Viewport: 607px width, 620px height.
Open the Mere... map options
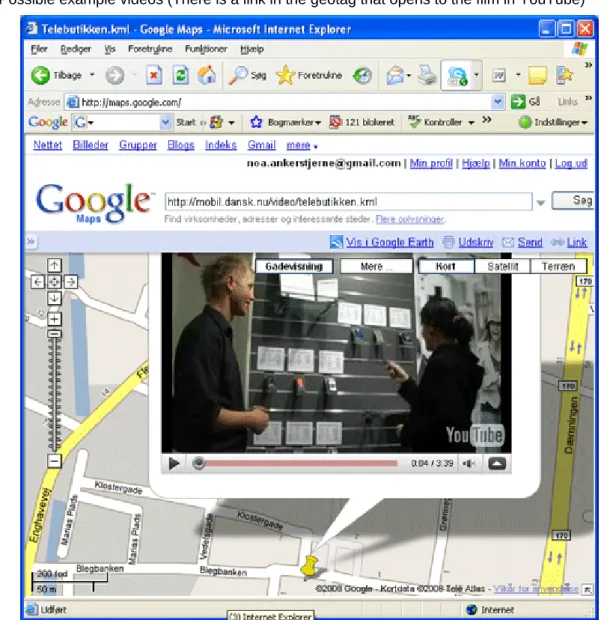376,267
